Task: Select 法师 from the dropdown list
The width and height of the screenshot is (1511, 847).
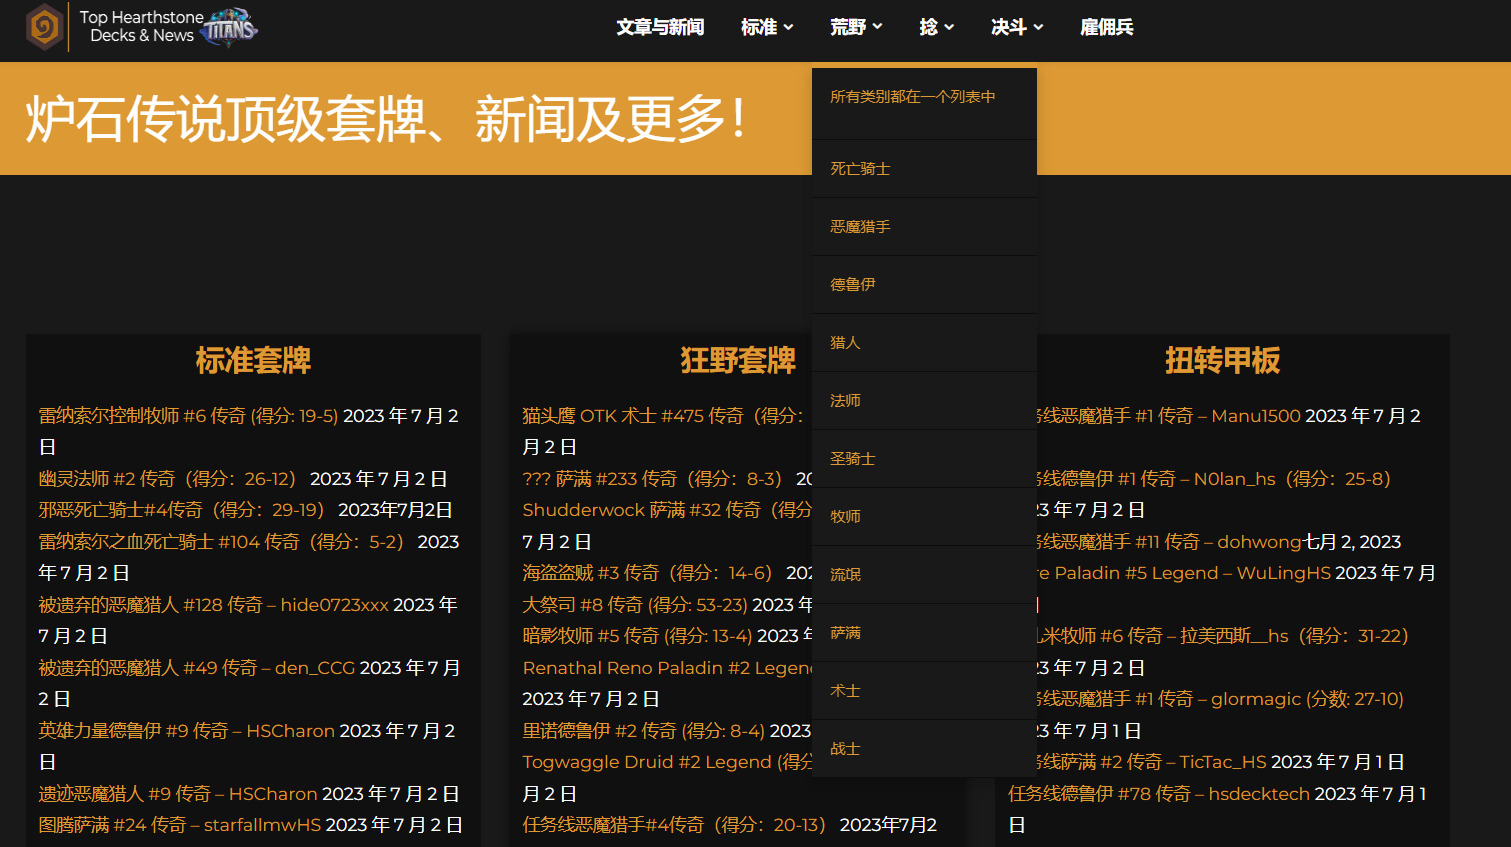Action: coord(845,401)
